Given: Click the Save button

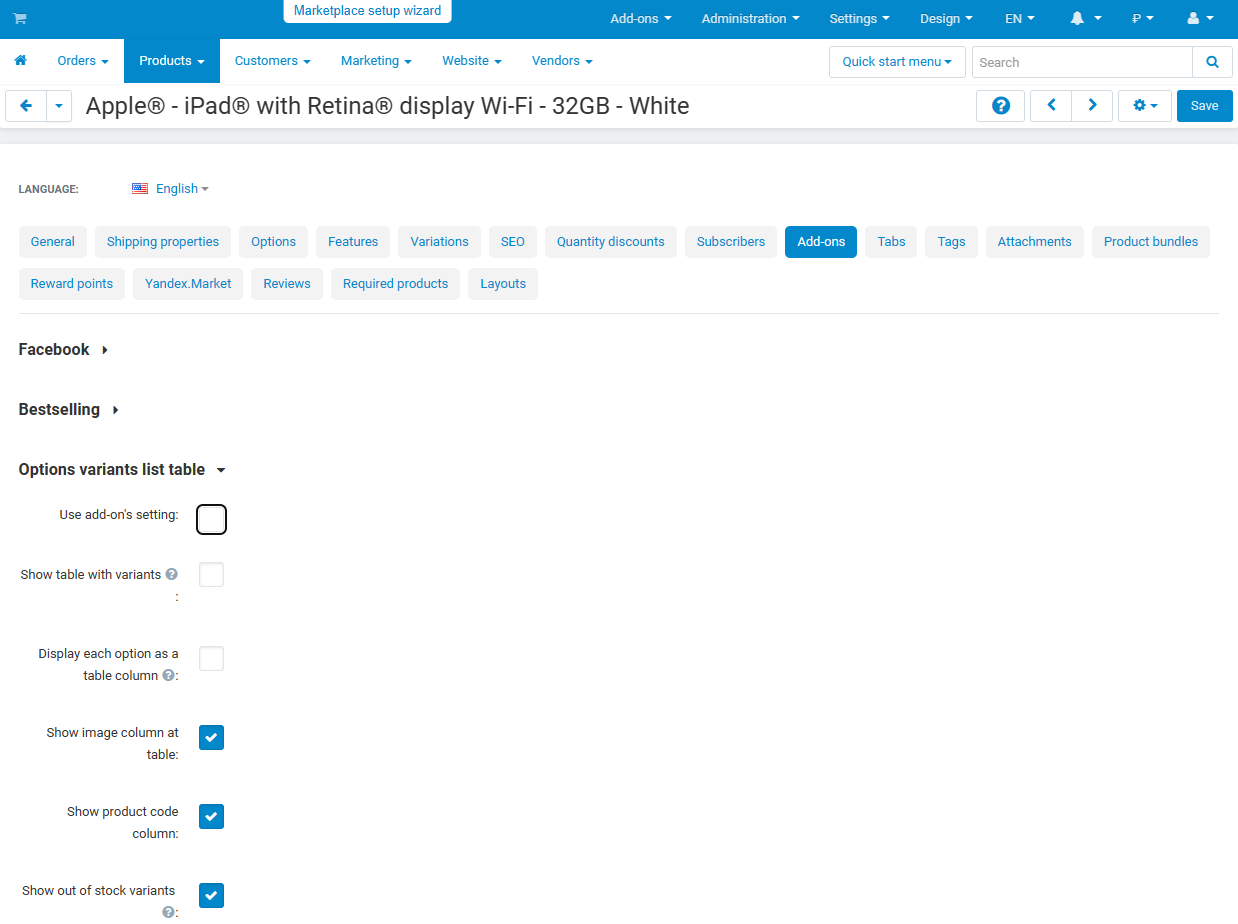Looking at the screenshot, I should (1205, 106).
